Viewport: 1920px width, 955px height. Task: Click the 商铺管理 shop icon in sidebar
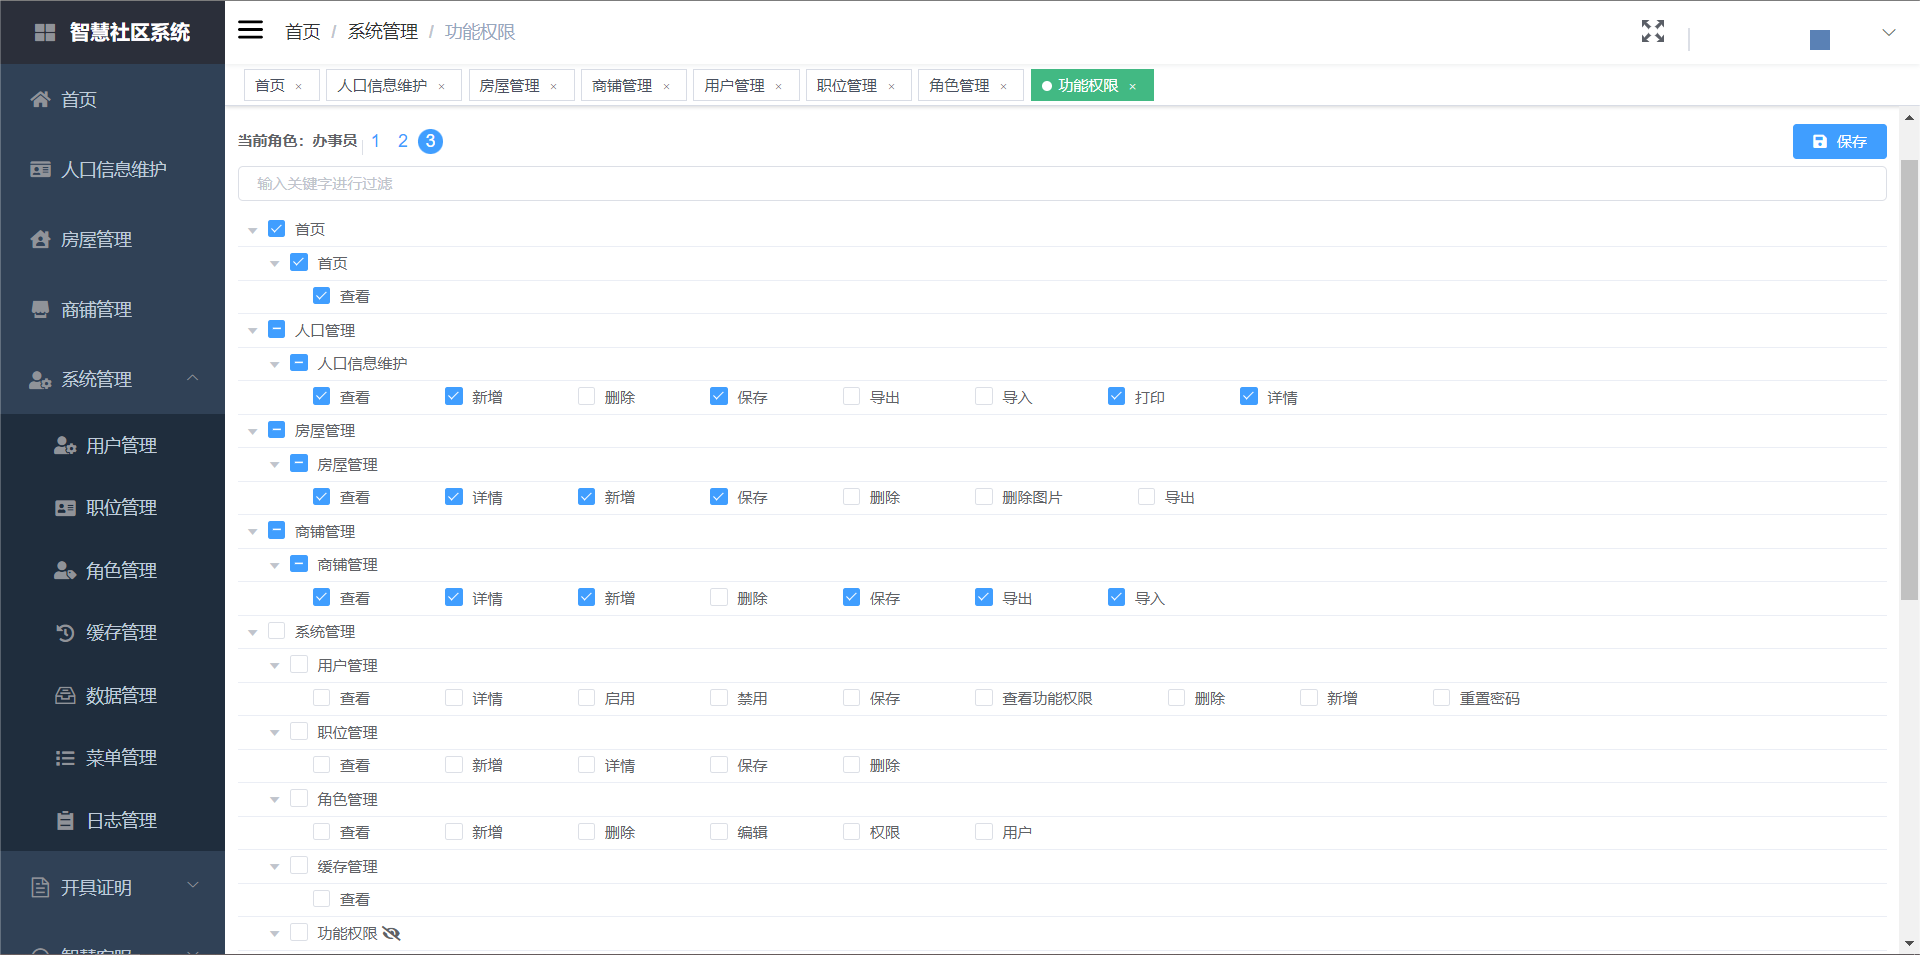click(40, 309)
